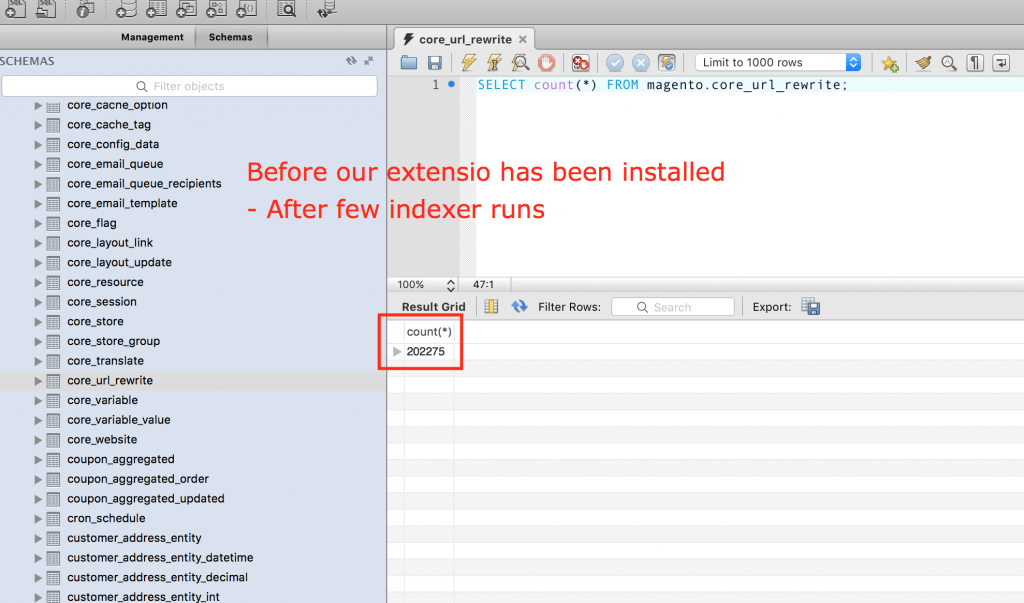Toggle autocommit mode icon

coord(667,63)
